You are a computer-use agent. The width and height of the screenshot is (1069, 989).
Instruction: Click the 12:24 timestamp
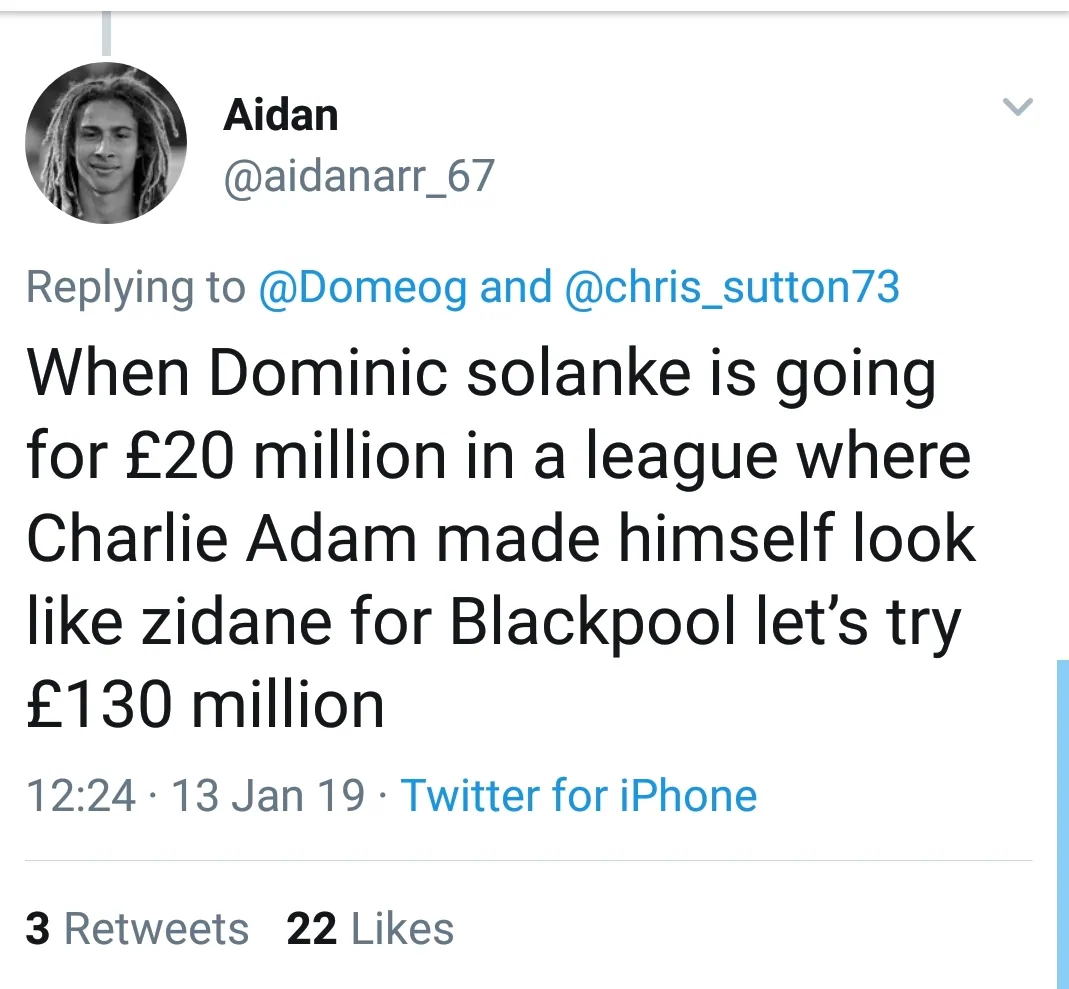(80, 795)
